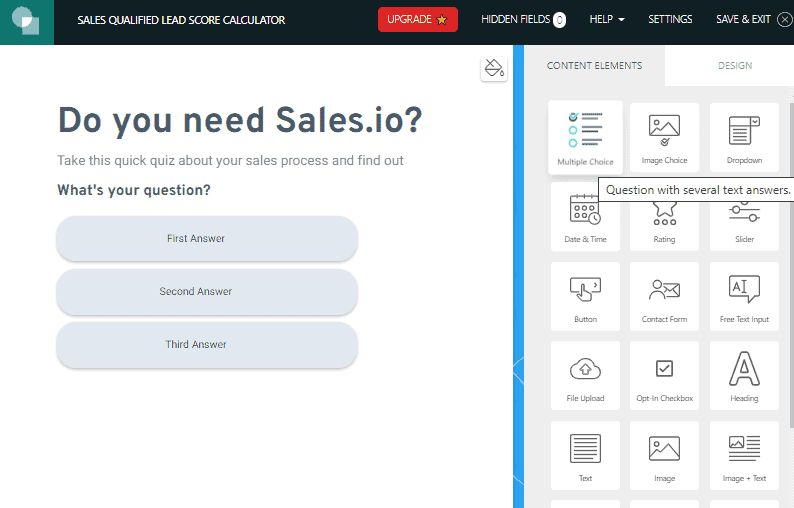This screenshot has width=794, height=508.
Task: Add a Multiple Choice element
Action: click(585, 137)
